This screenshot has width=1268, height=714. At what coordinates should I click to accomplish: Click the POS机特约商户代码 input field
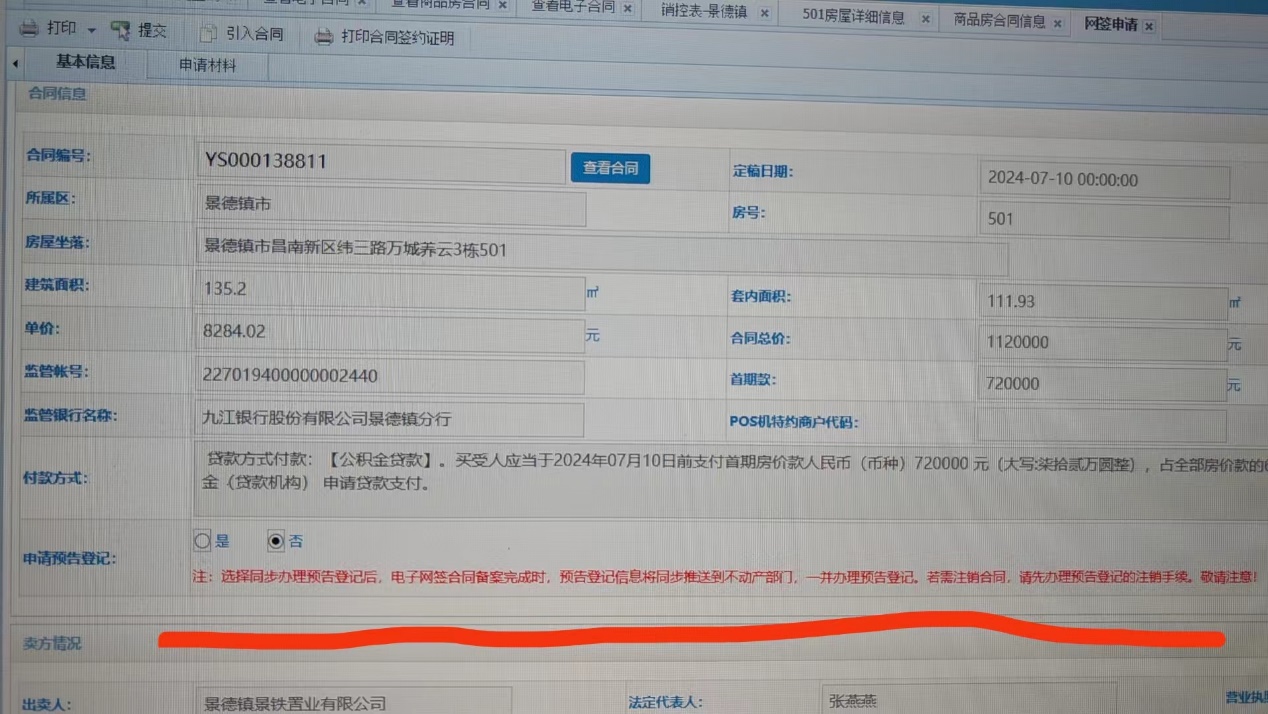click(1101, 425)
